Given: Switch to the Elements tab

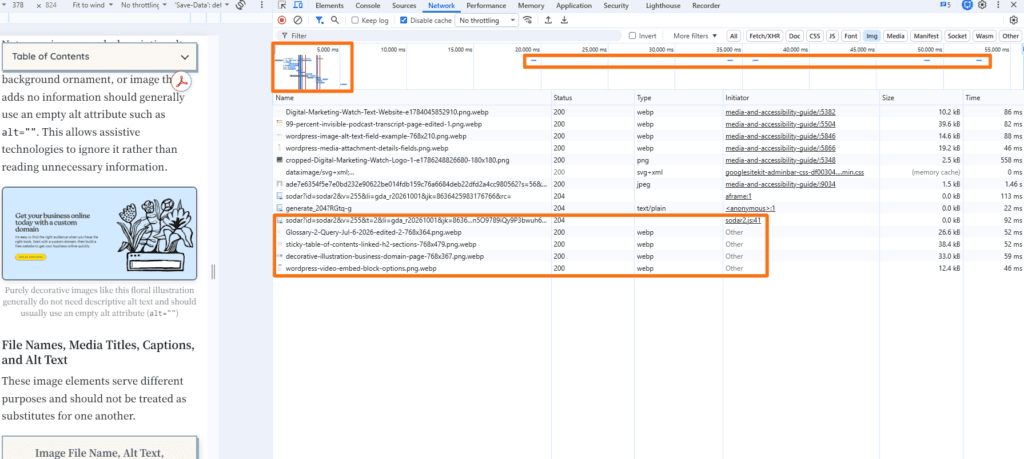Looking at the screenshot, I should point(329,6).
